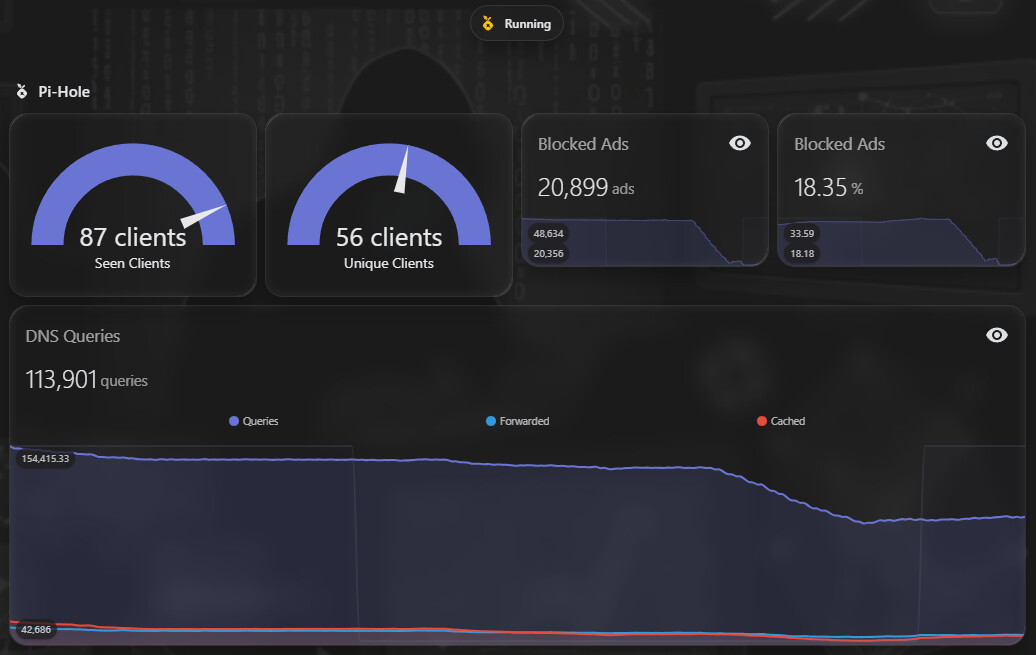Toggle the Cached series in the legend
1036x655 pixels.
tap(781, 421)
